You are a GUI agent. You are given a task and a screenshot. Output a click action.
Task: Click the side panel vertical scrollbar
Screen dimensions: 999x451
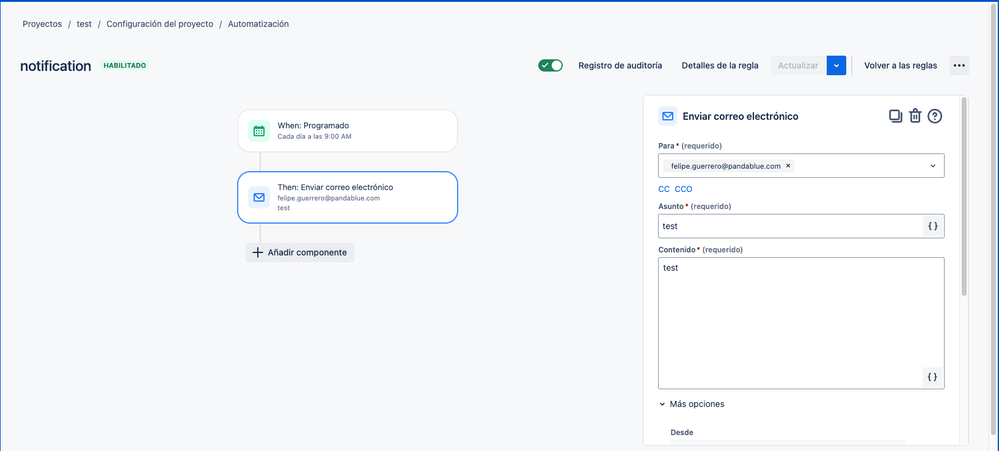pos(964,196)
